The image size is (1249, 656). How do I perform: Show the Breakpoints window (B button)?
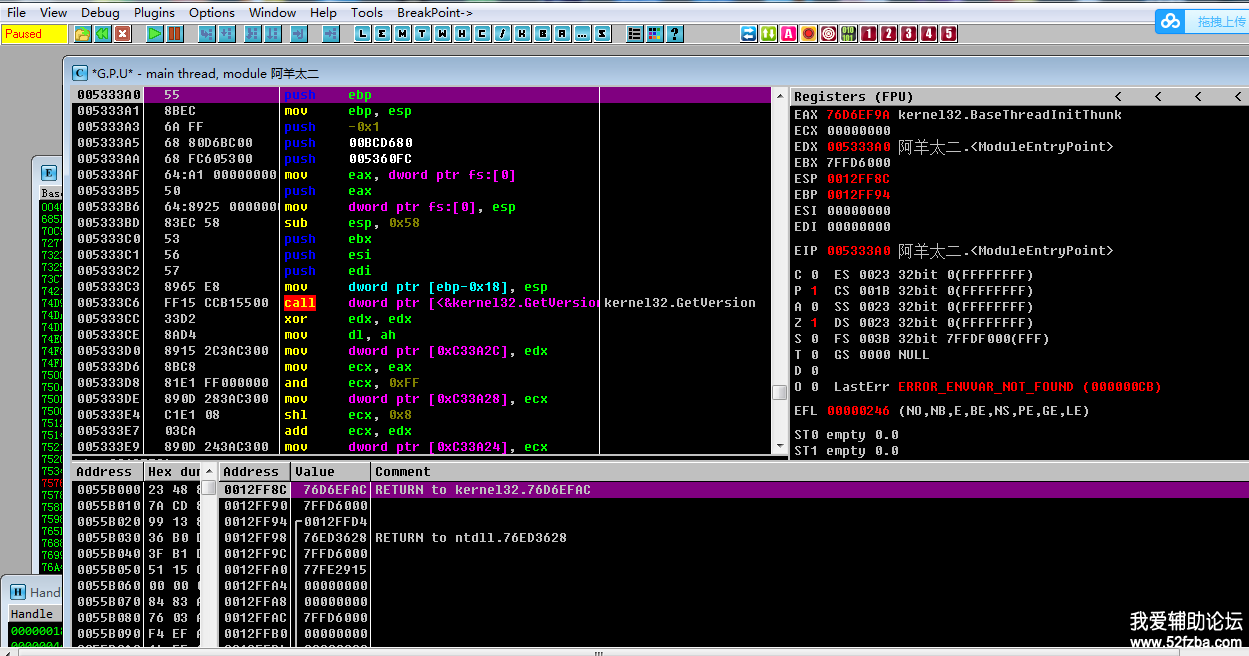point(542,34)
